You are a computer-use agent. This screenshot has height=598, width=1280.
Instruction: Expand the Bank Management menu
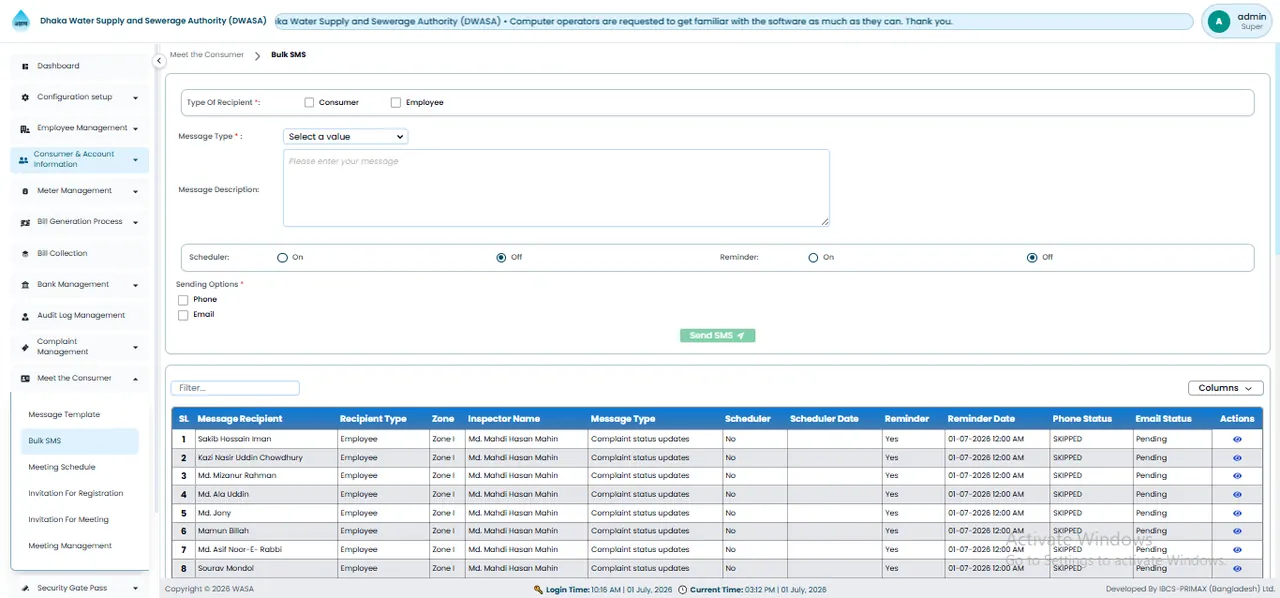135,285
